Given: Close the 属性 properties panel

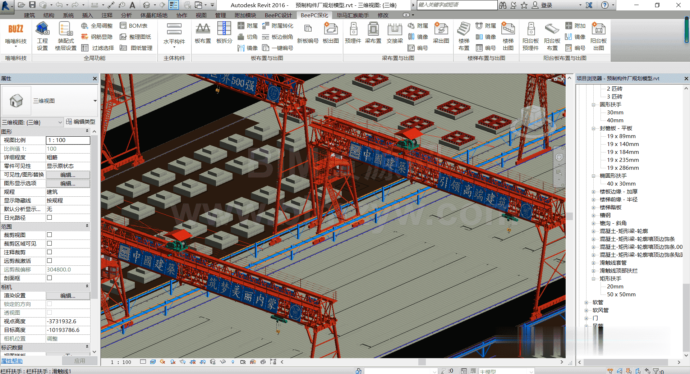Looking at the screenshot, I should click(x=95, y=78).
